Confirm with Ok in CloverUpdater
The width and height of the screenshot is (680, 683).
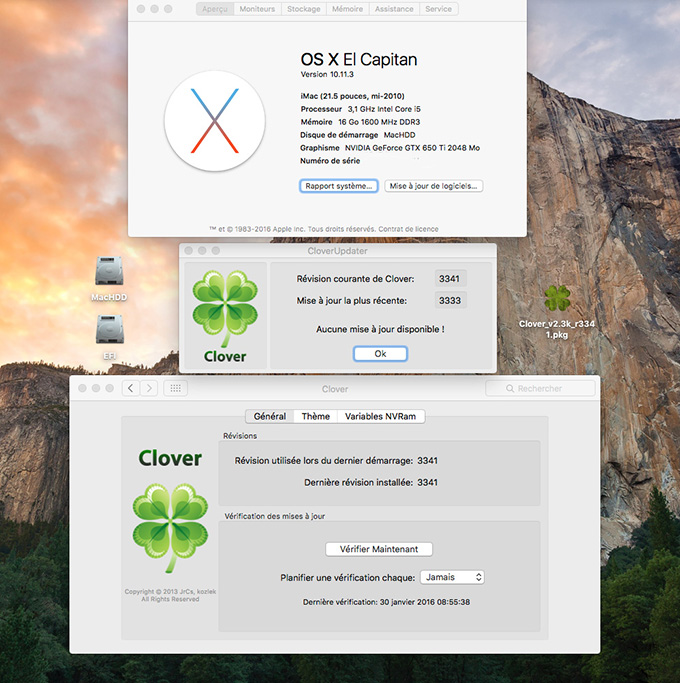pos(380,354)
